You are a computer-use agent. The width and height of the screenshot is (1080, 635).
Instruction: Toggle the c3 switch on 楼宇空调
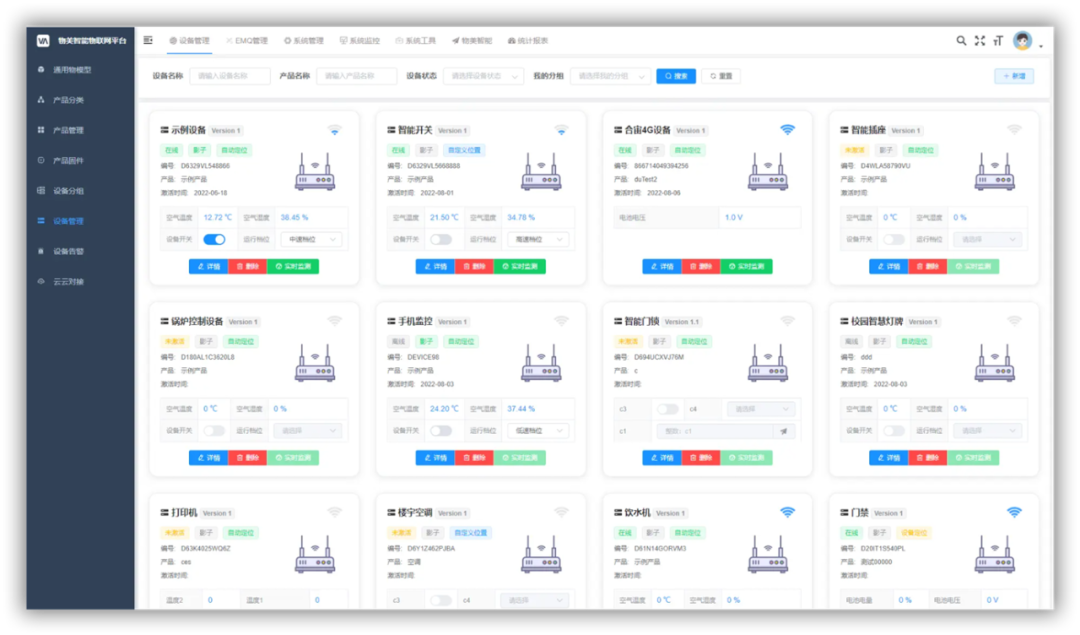(x=441, y=601)
